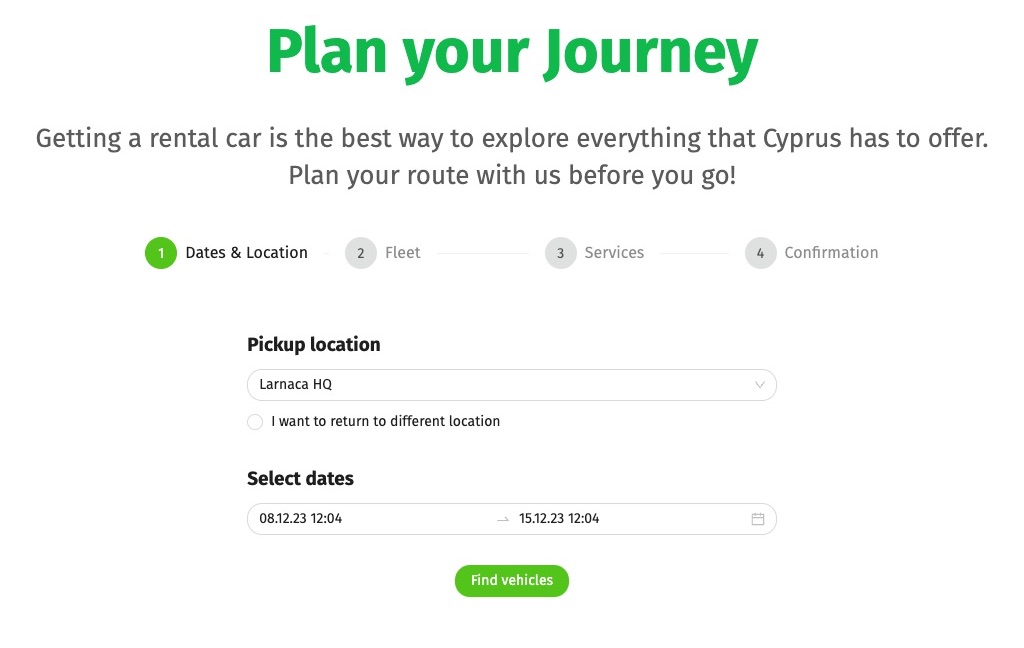This screenshot has height=648, width=1024.
Task: Select the Confirmation step label
Action: (x=831, y=253)
